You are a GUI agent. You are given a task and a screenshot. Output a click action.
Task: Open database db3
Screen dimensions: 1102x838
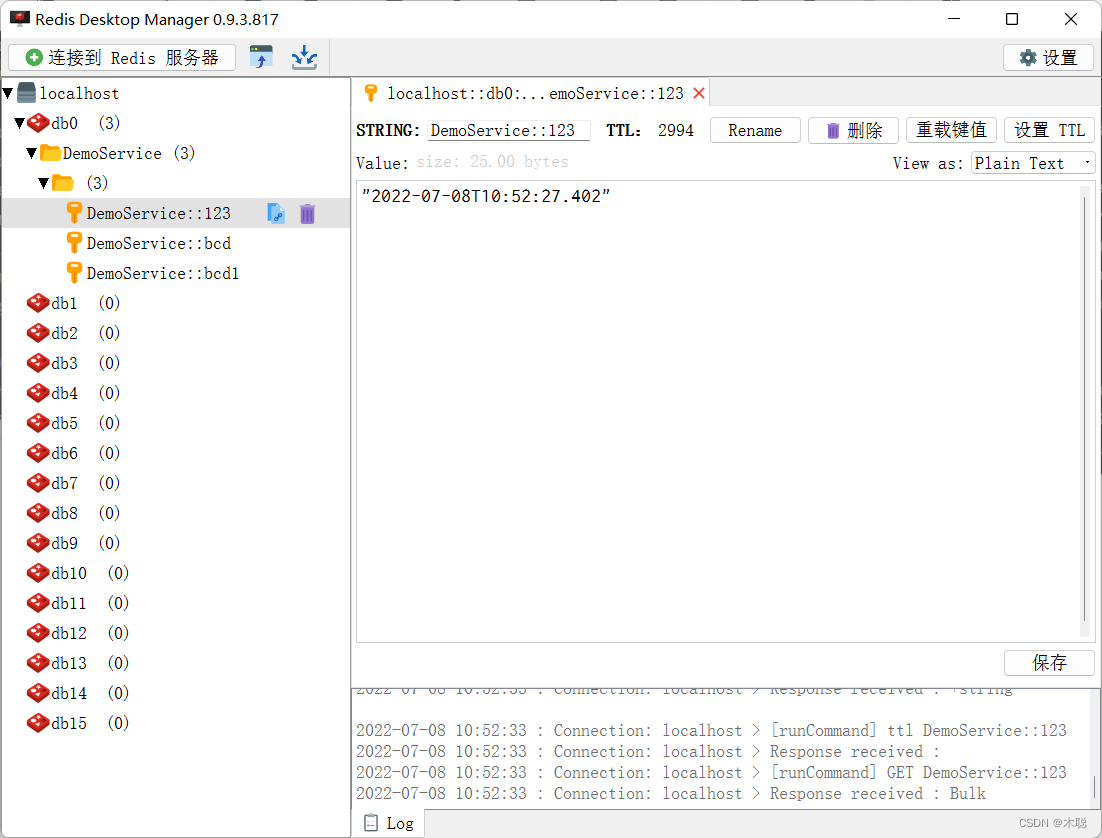(x=73, y=363)
